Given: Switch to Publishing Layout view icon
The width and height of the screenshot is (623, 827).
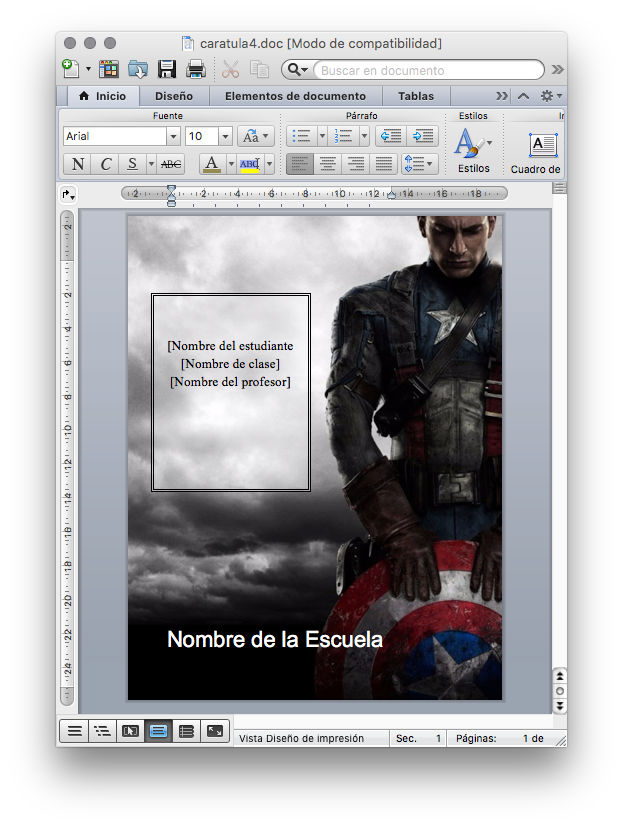Looking at the screenshot, I should pyautogui.click(x=130, y=731).
